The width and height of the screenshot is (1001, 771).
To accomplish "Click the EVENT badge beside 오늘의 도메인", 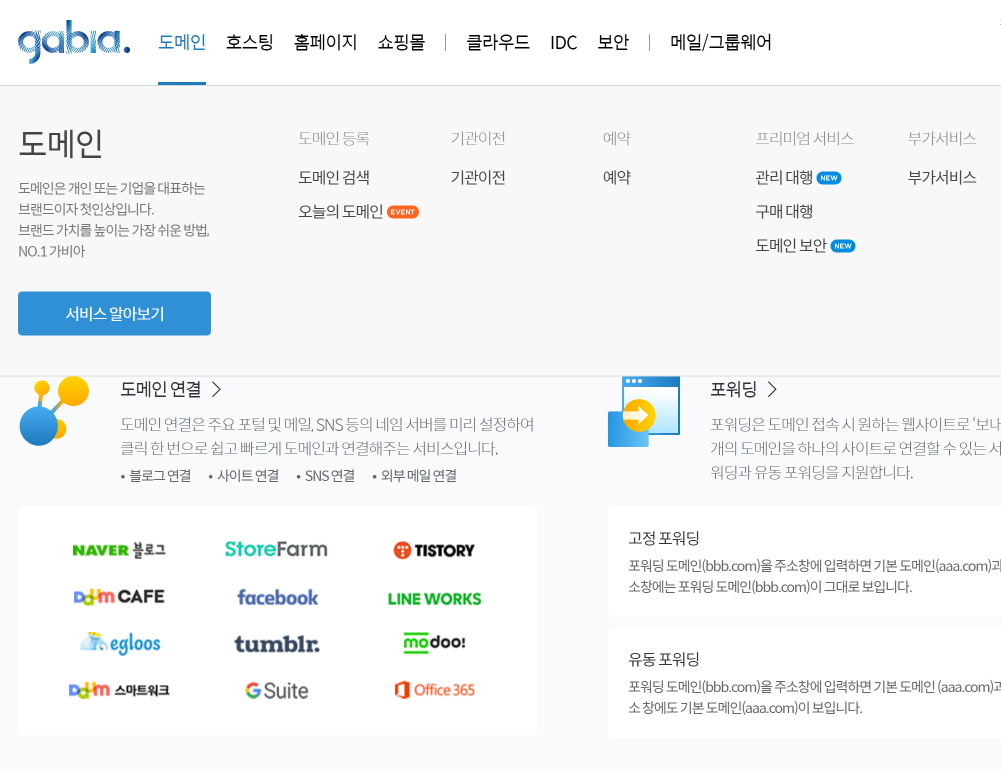I will [403, 212].
